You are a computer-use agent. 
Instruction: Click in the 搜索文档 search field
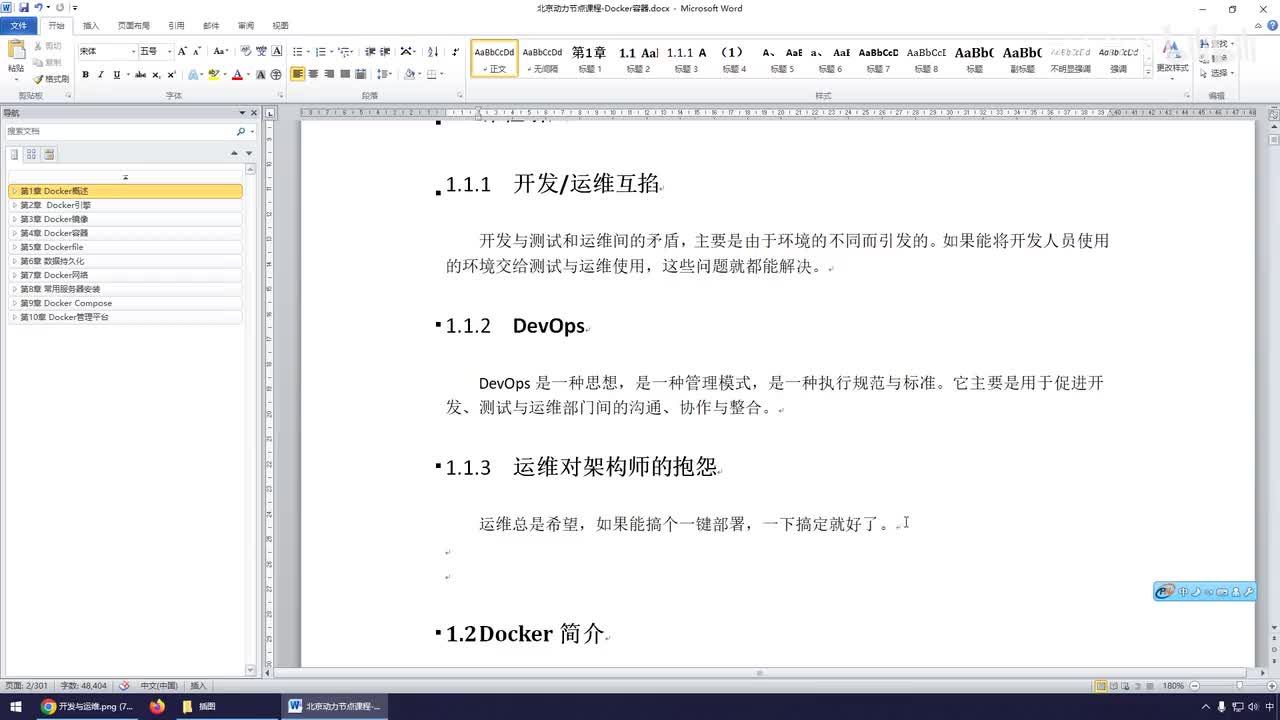tap(118, 132)
